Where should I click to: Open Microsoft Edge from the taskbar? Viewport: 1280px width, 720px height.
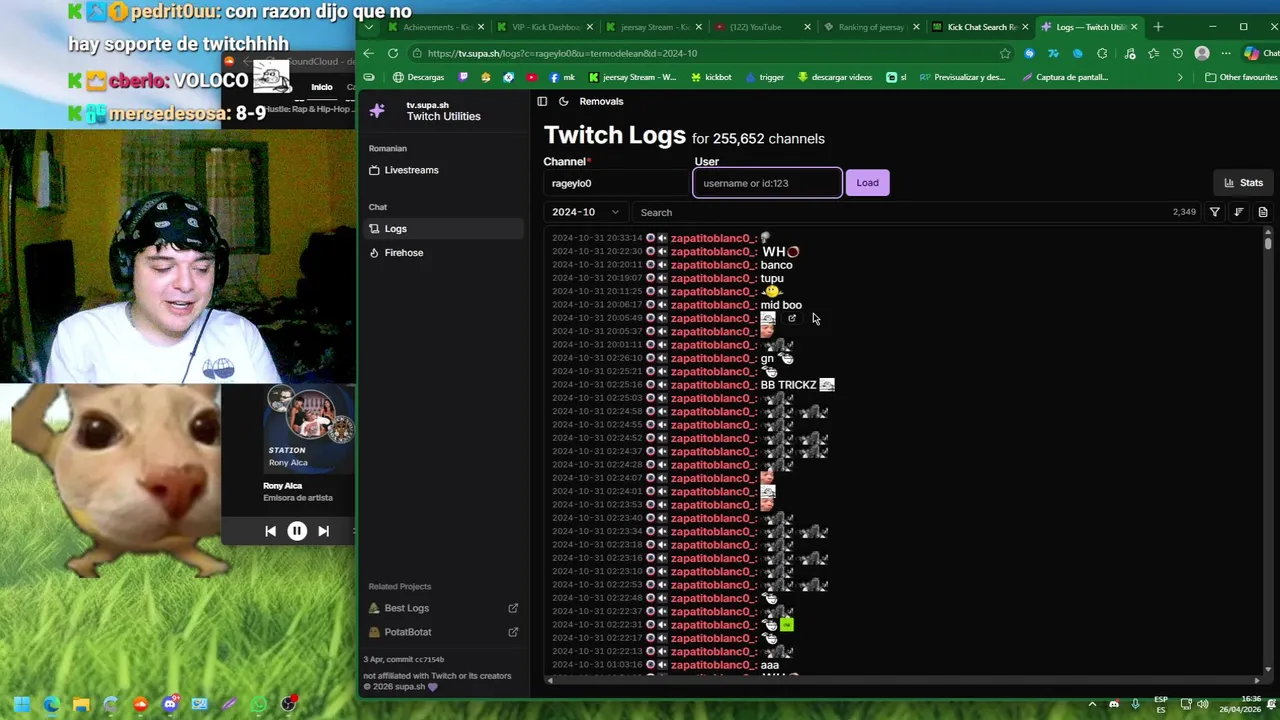pyautogui.click(x=51, y=704)
